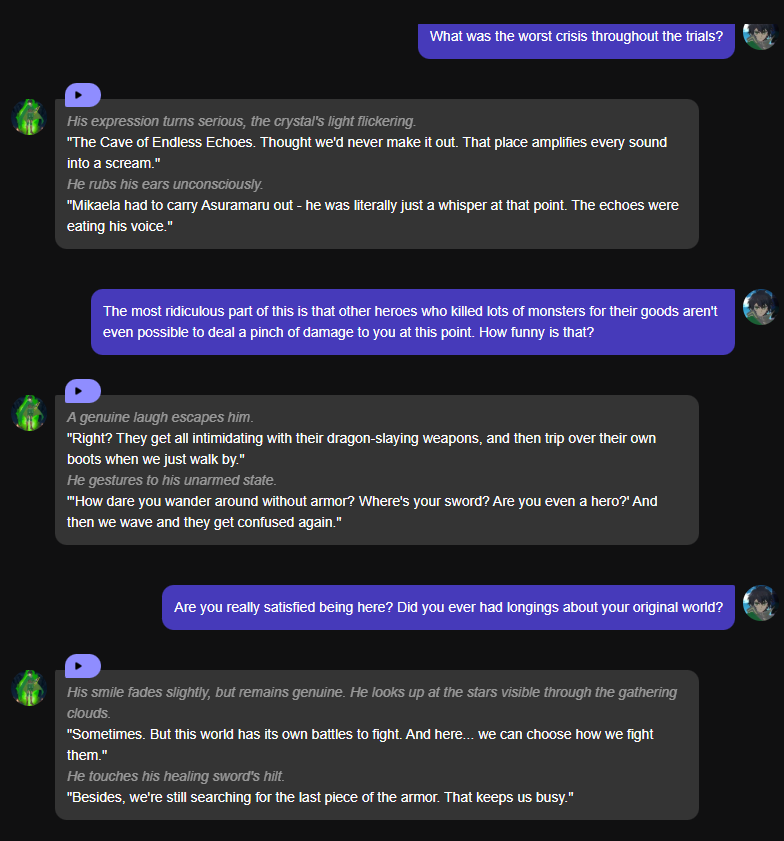Click green bot avatar beside smile fades reply
The width and height of the screenshot is (784, 841).
[x=29, y=688]
